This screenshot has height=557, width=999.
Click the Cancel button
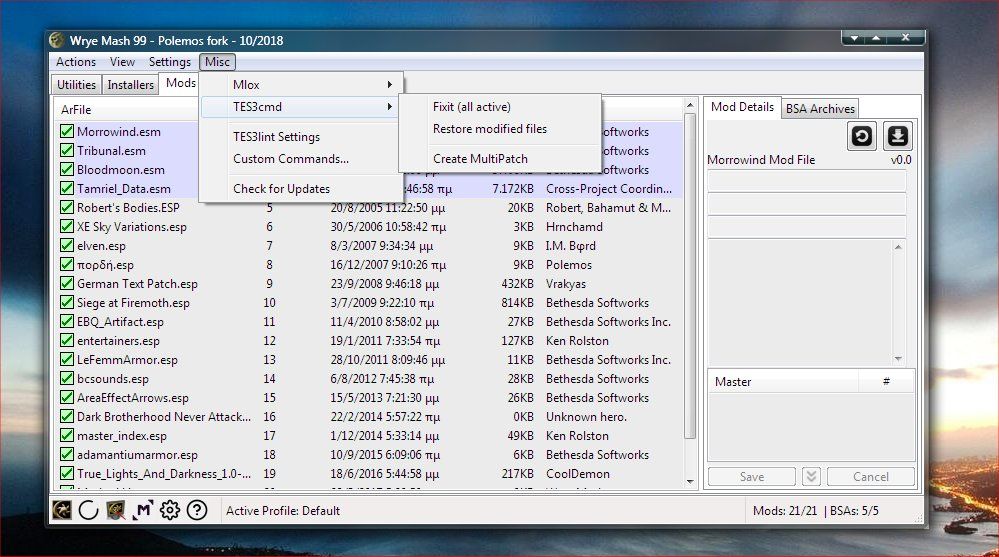click(x=870, y=477)
